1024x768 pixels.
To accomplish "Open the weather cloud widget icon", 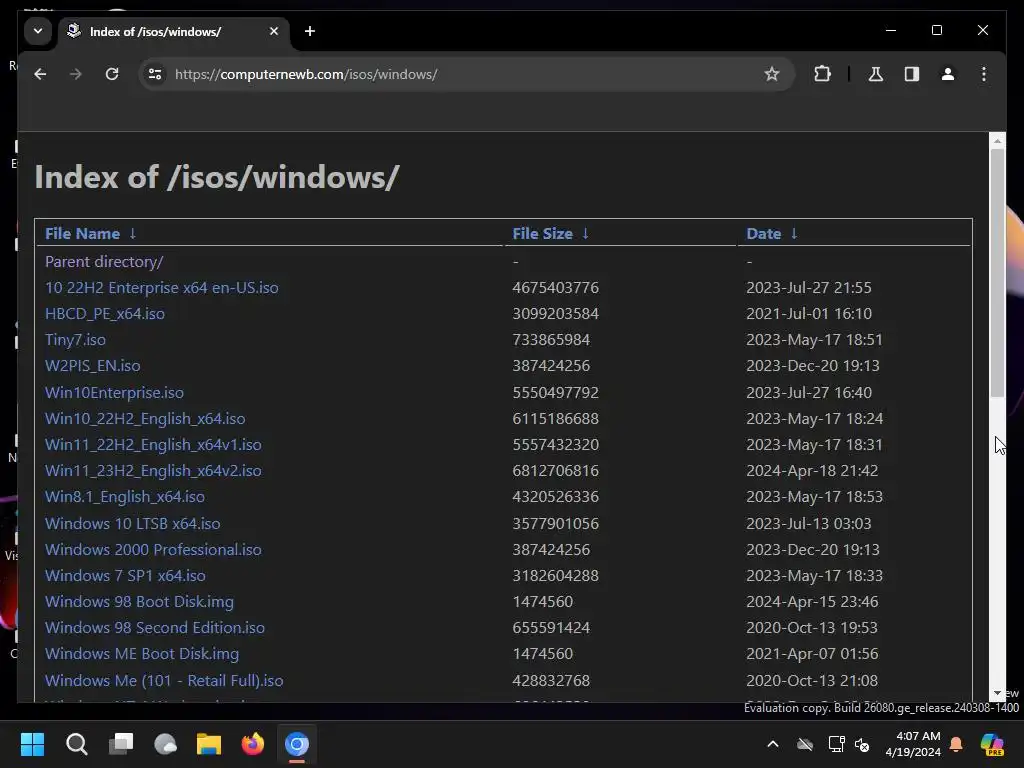I will [165, 744].
